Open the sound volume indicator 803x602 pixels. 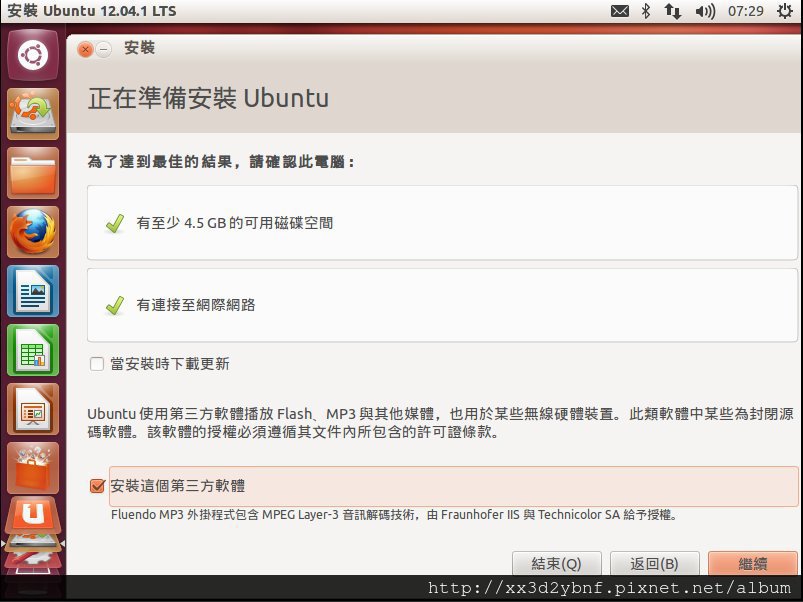click(705, 11)
